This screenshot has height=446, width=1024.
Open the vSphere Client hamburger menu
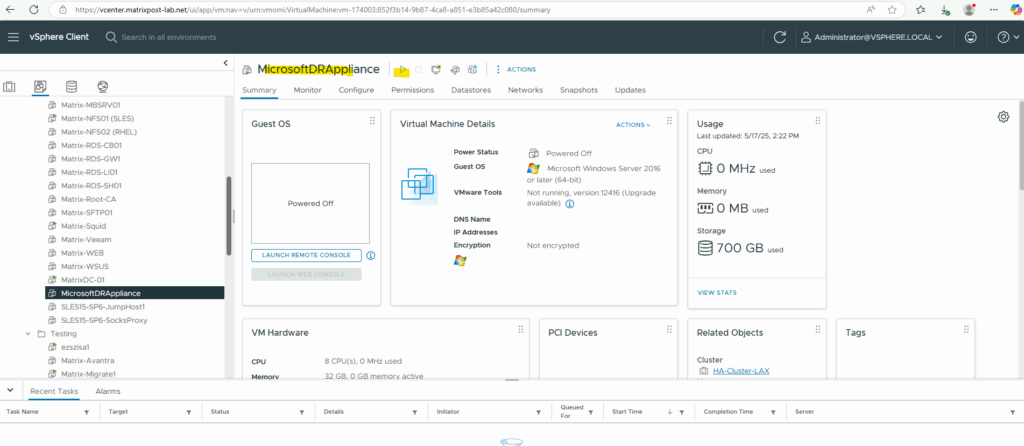[14, 37]
